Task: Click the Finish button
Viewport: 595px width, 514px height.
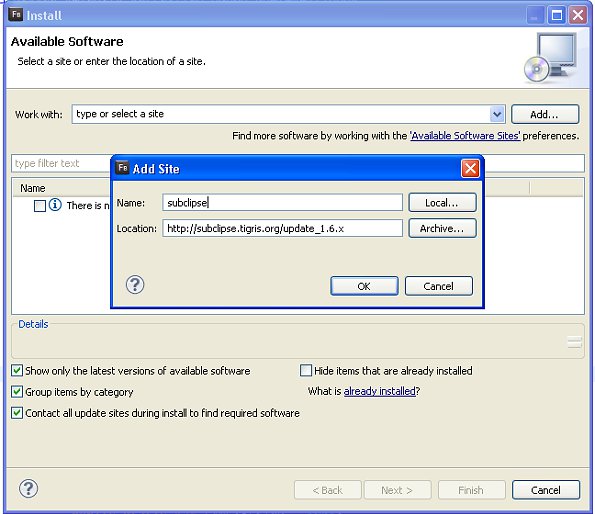Action: [x=471, y=490]
